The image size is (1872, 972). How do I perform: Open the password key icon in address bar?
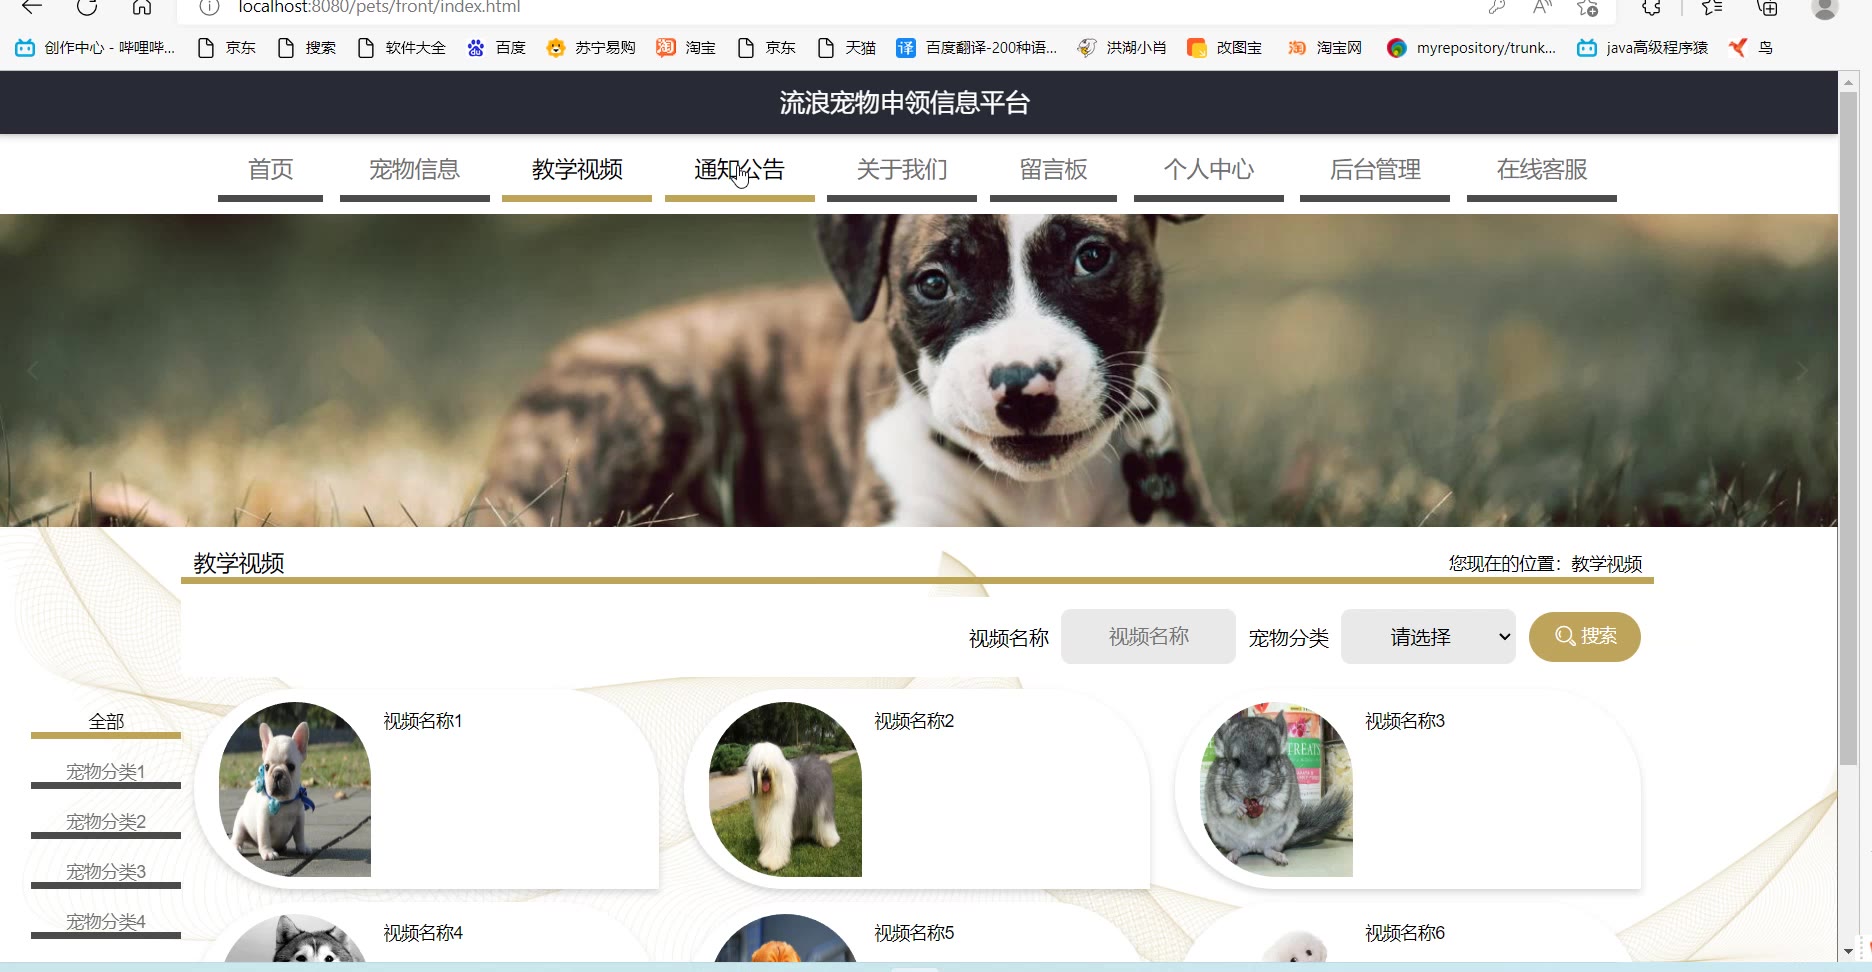pyautogui.click(x=1497, y=7)
